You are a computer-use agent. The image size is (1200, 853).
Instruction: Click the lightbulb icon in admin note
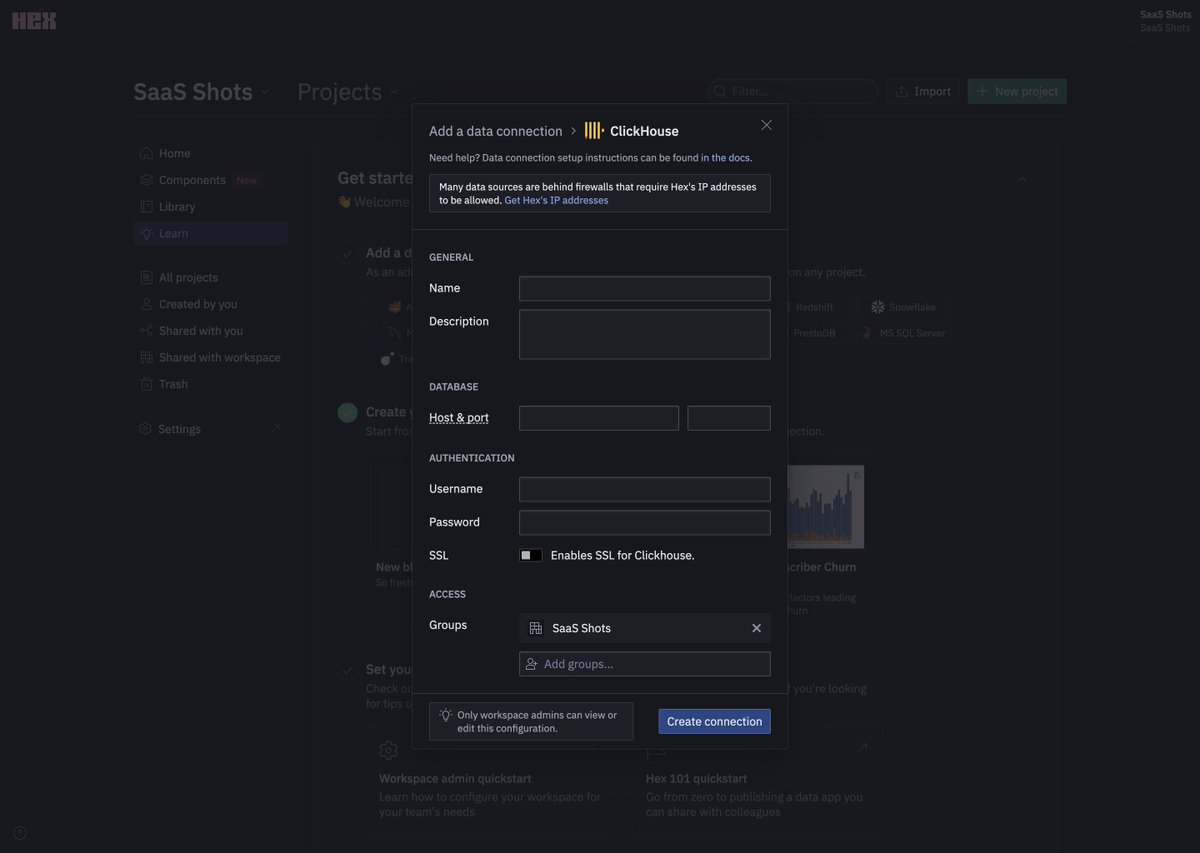pyautogui.click(x=446, y=715)
